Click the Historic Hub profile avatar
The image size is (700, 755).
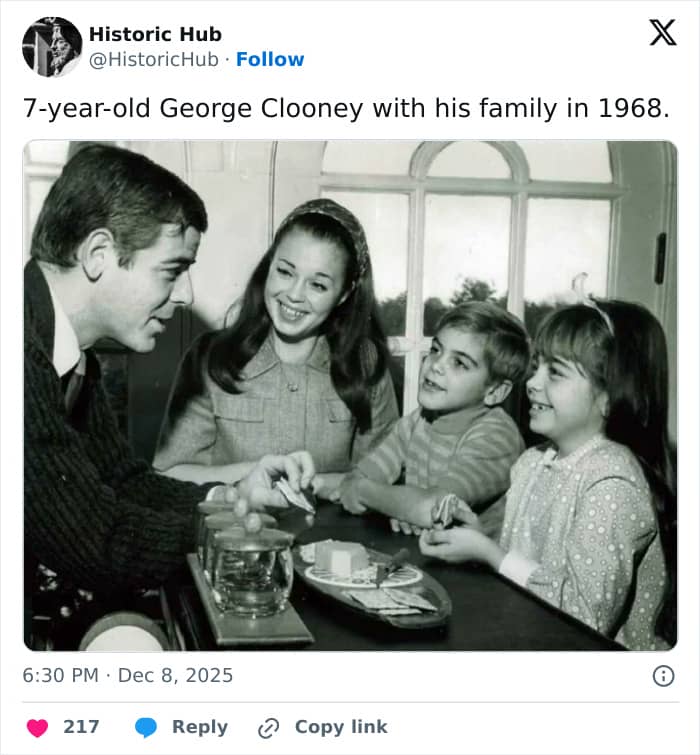pyautogui.click(x=52, y=46)
